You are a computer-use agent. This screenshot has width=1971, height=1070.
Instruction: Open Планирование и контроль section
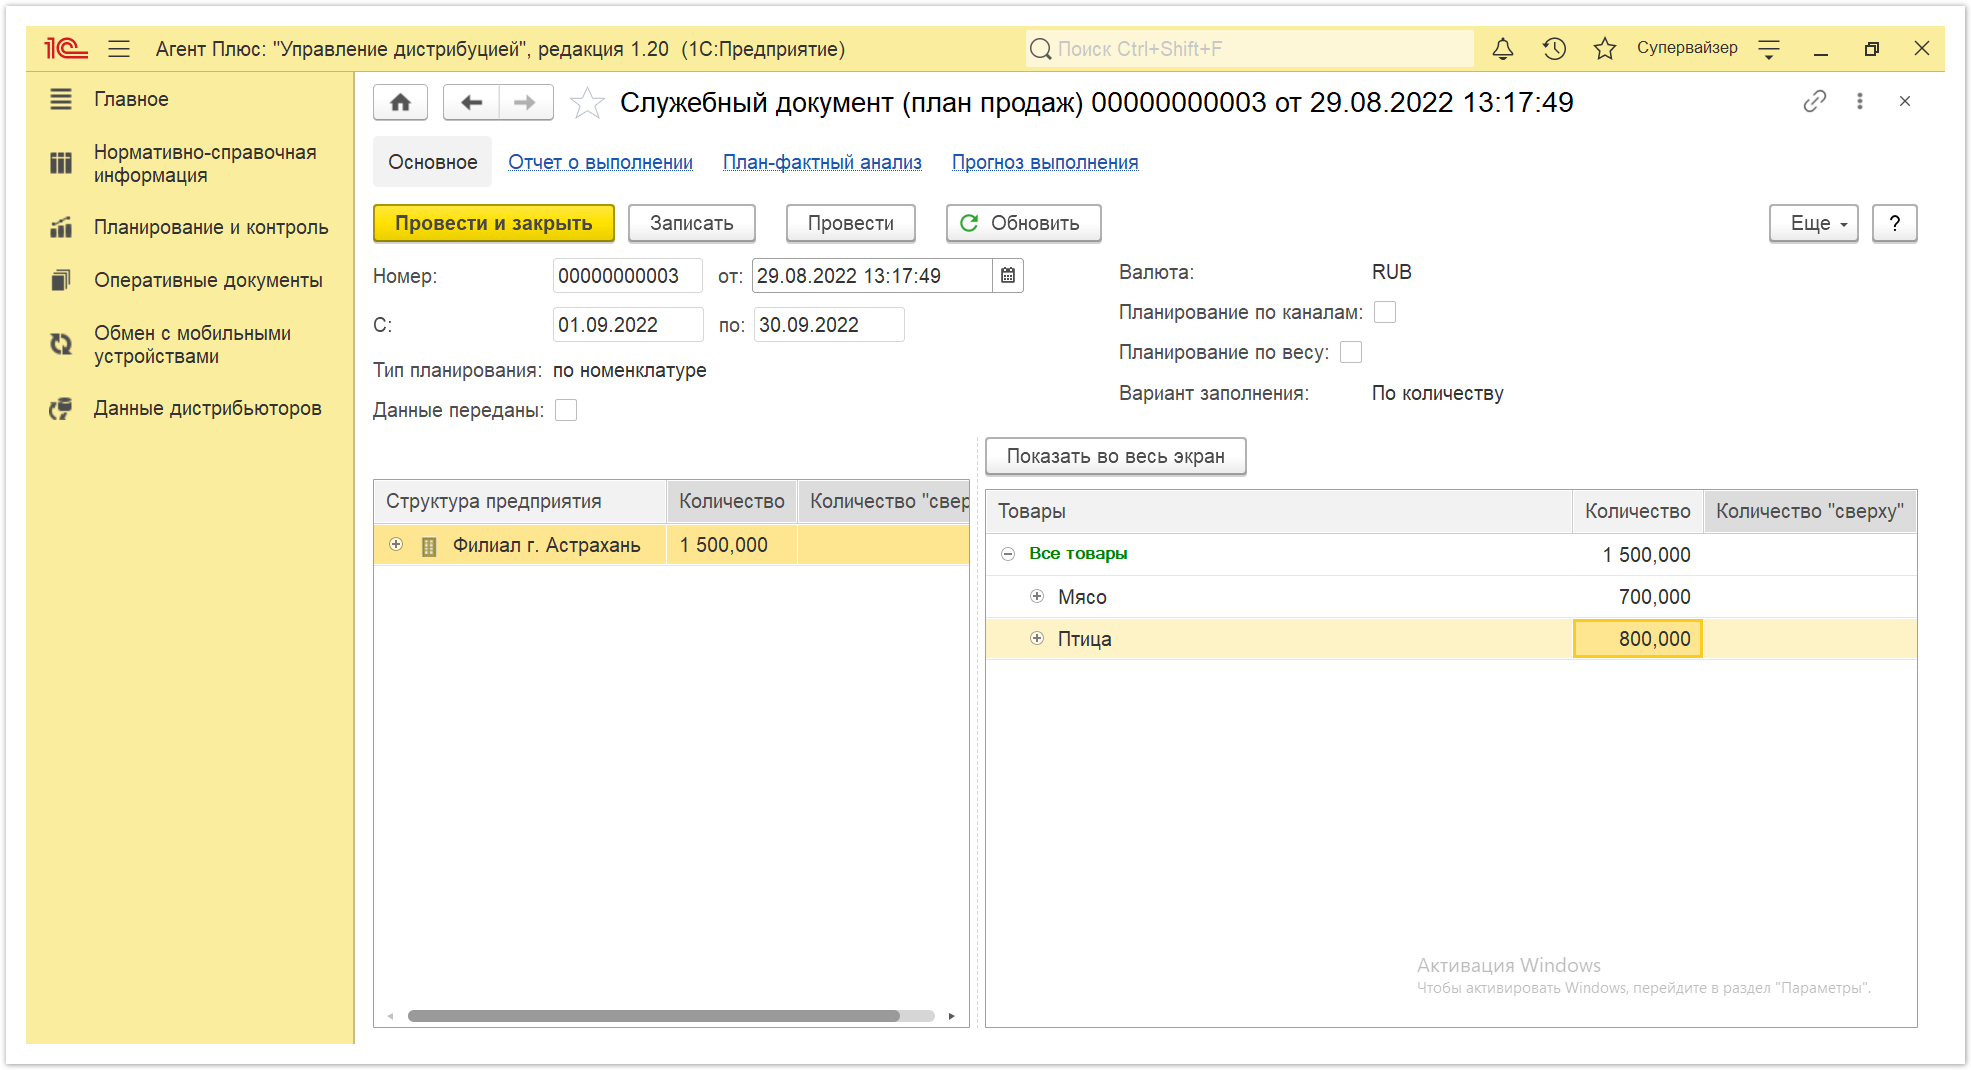(x=211, y=227)
